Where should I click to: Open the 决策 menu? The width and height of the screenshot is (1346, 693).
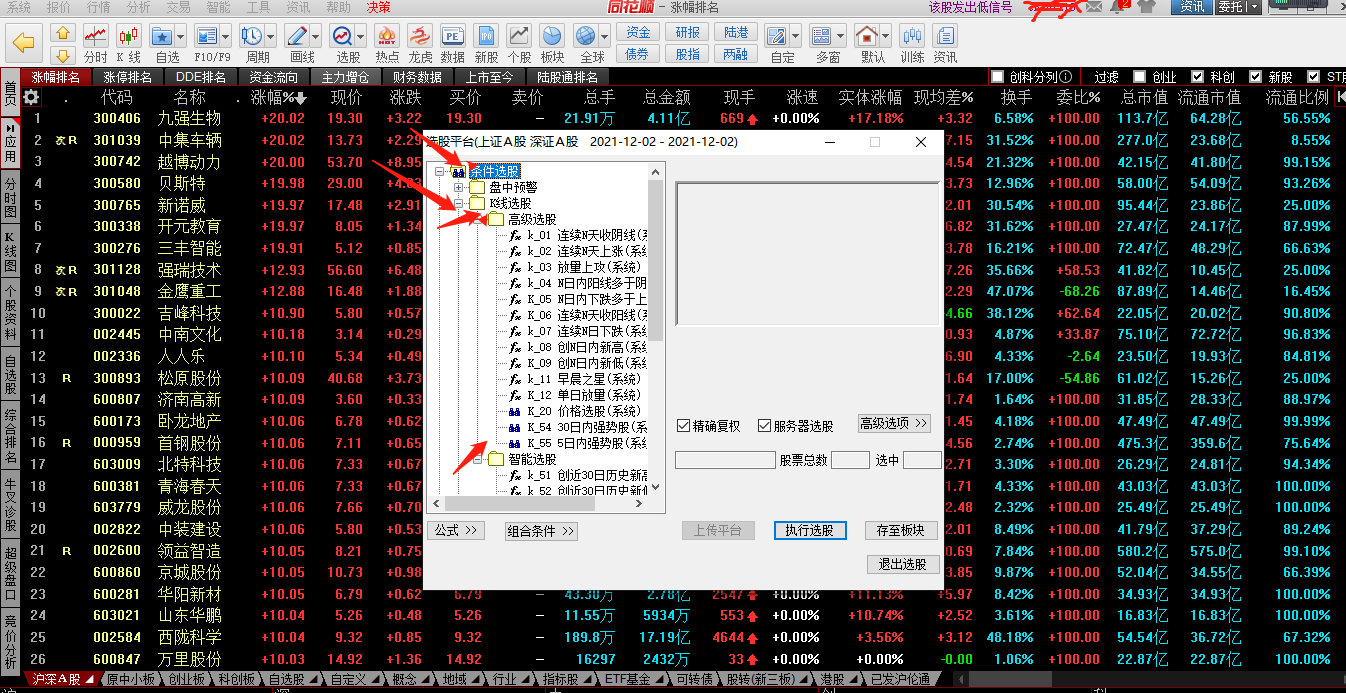tap(379, 7)
